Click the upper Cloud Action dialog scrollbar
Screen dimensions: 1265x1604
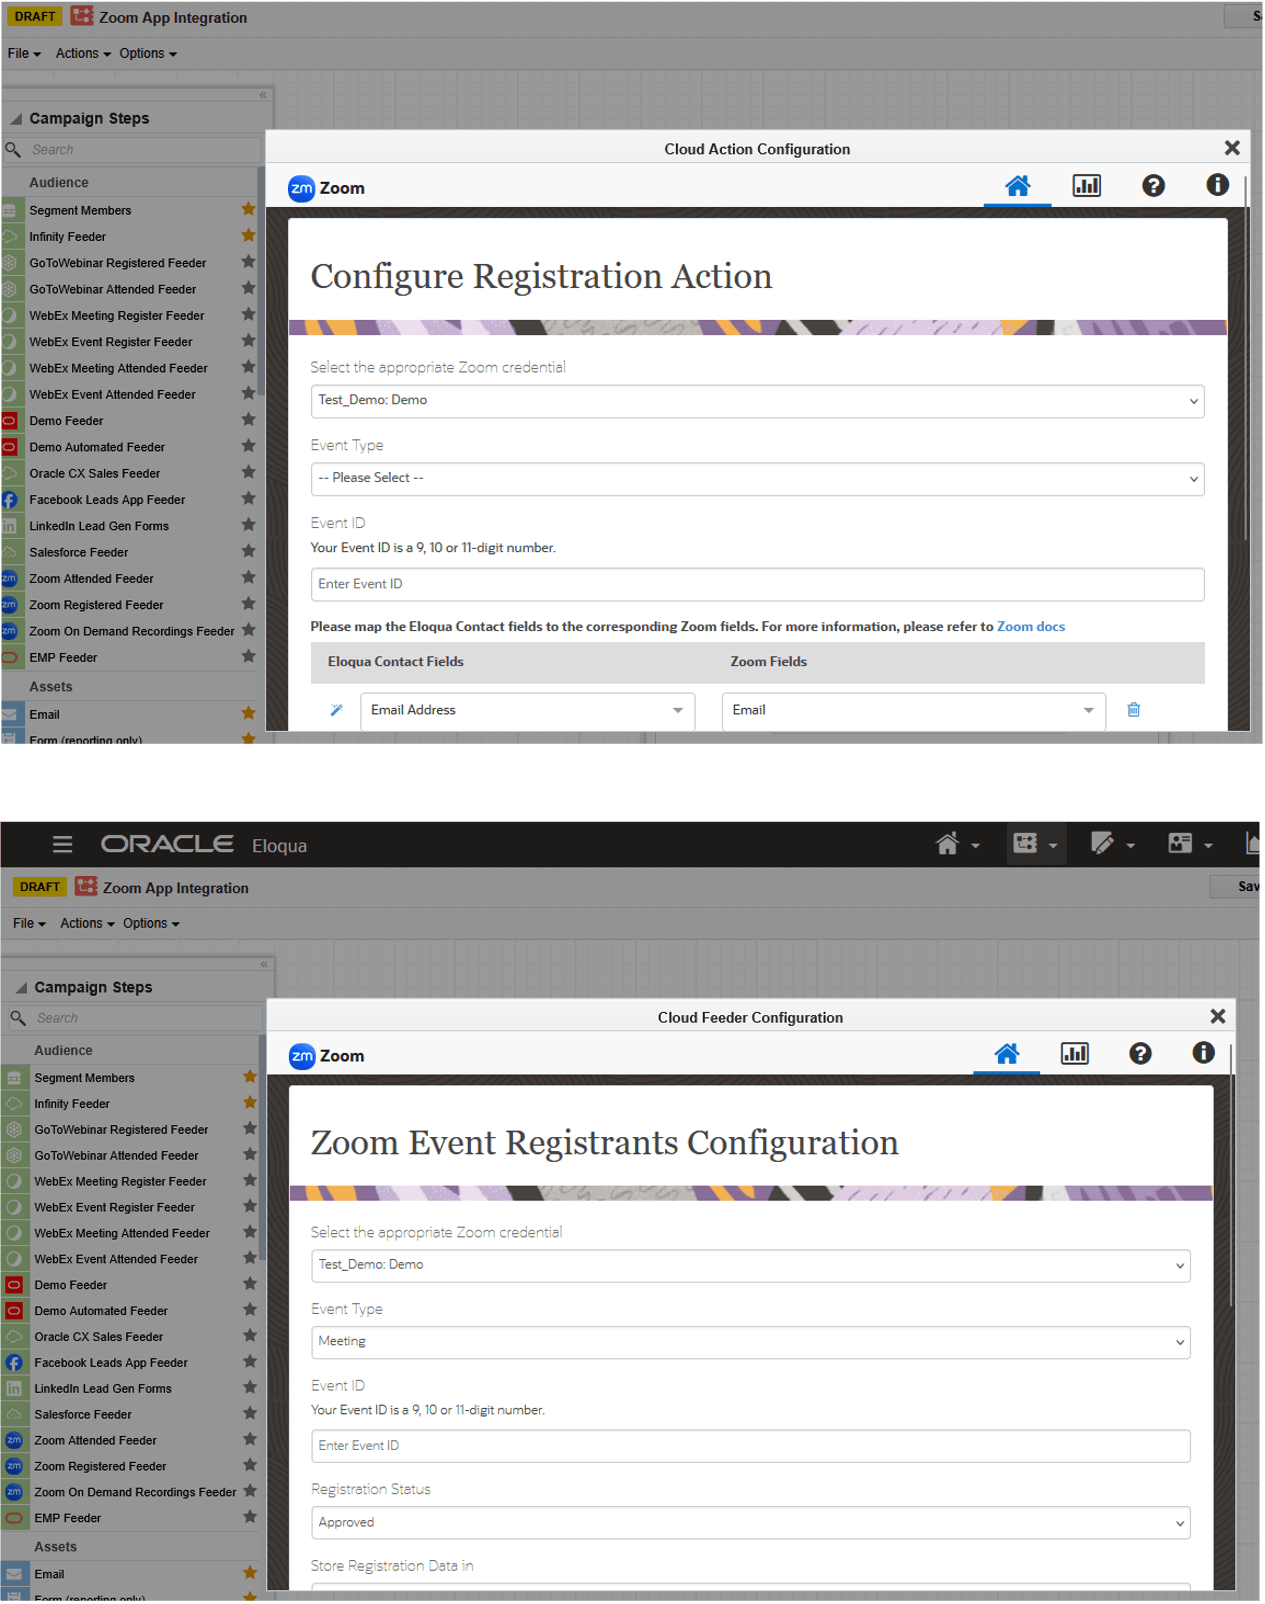(1245, 360)
